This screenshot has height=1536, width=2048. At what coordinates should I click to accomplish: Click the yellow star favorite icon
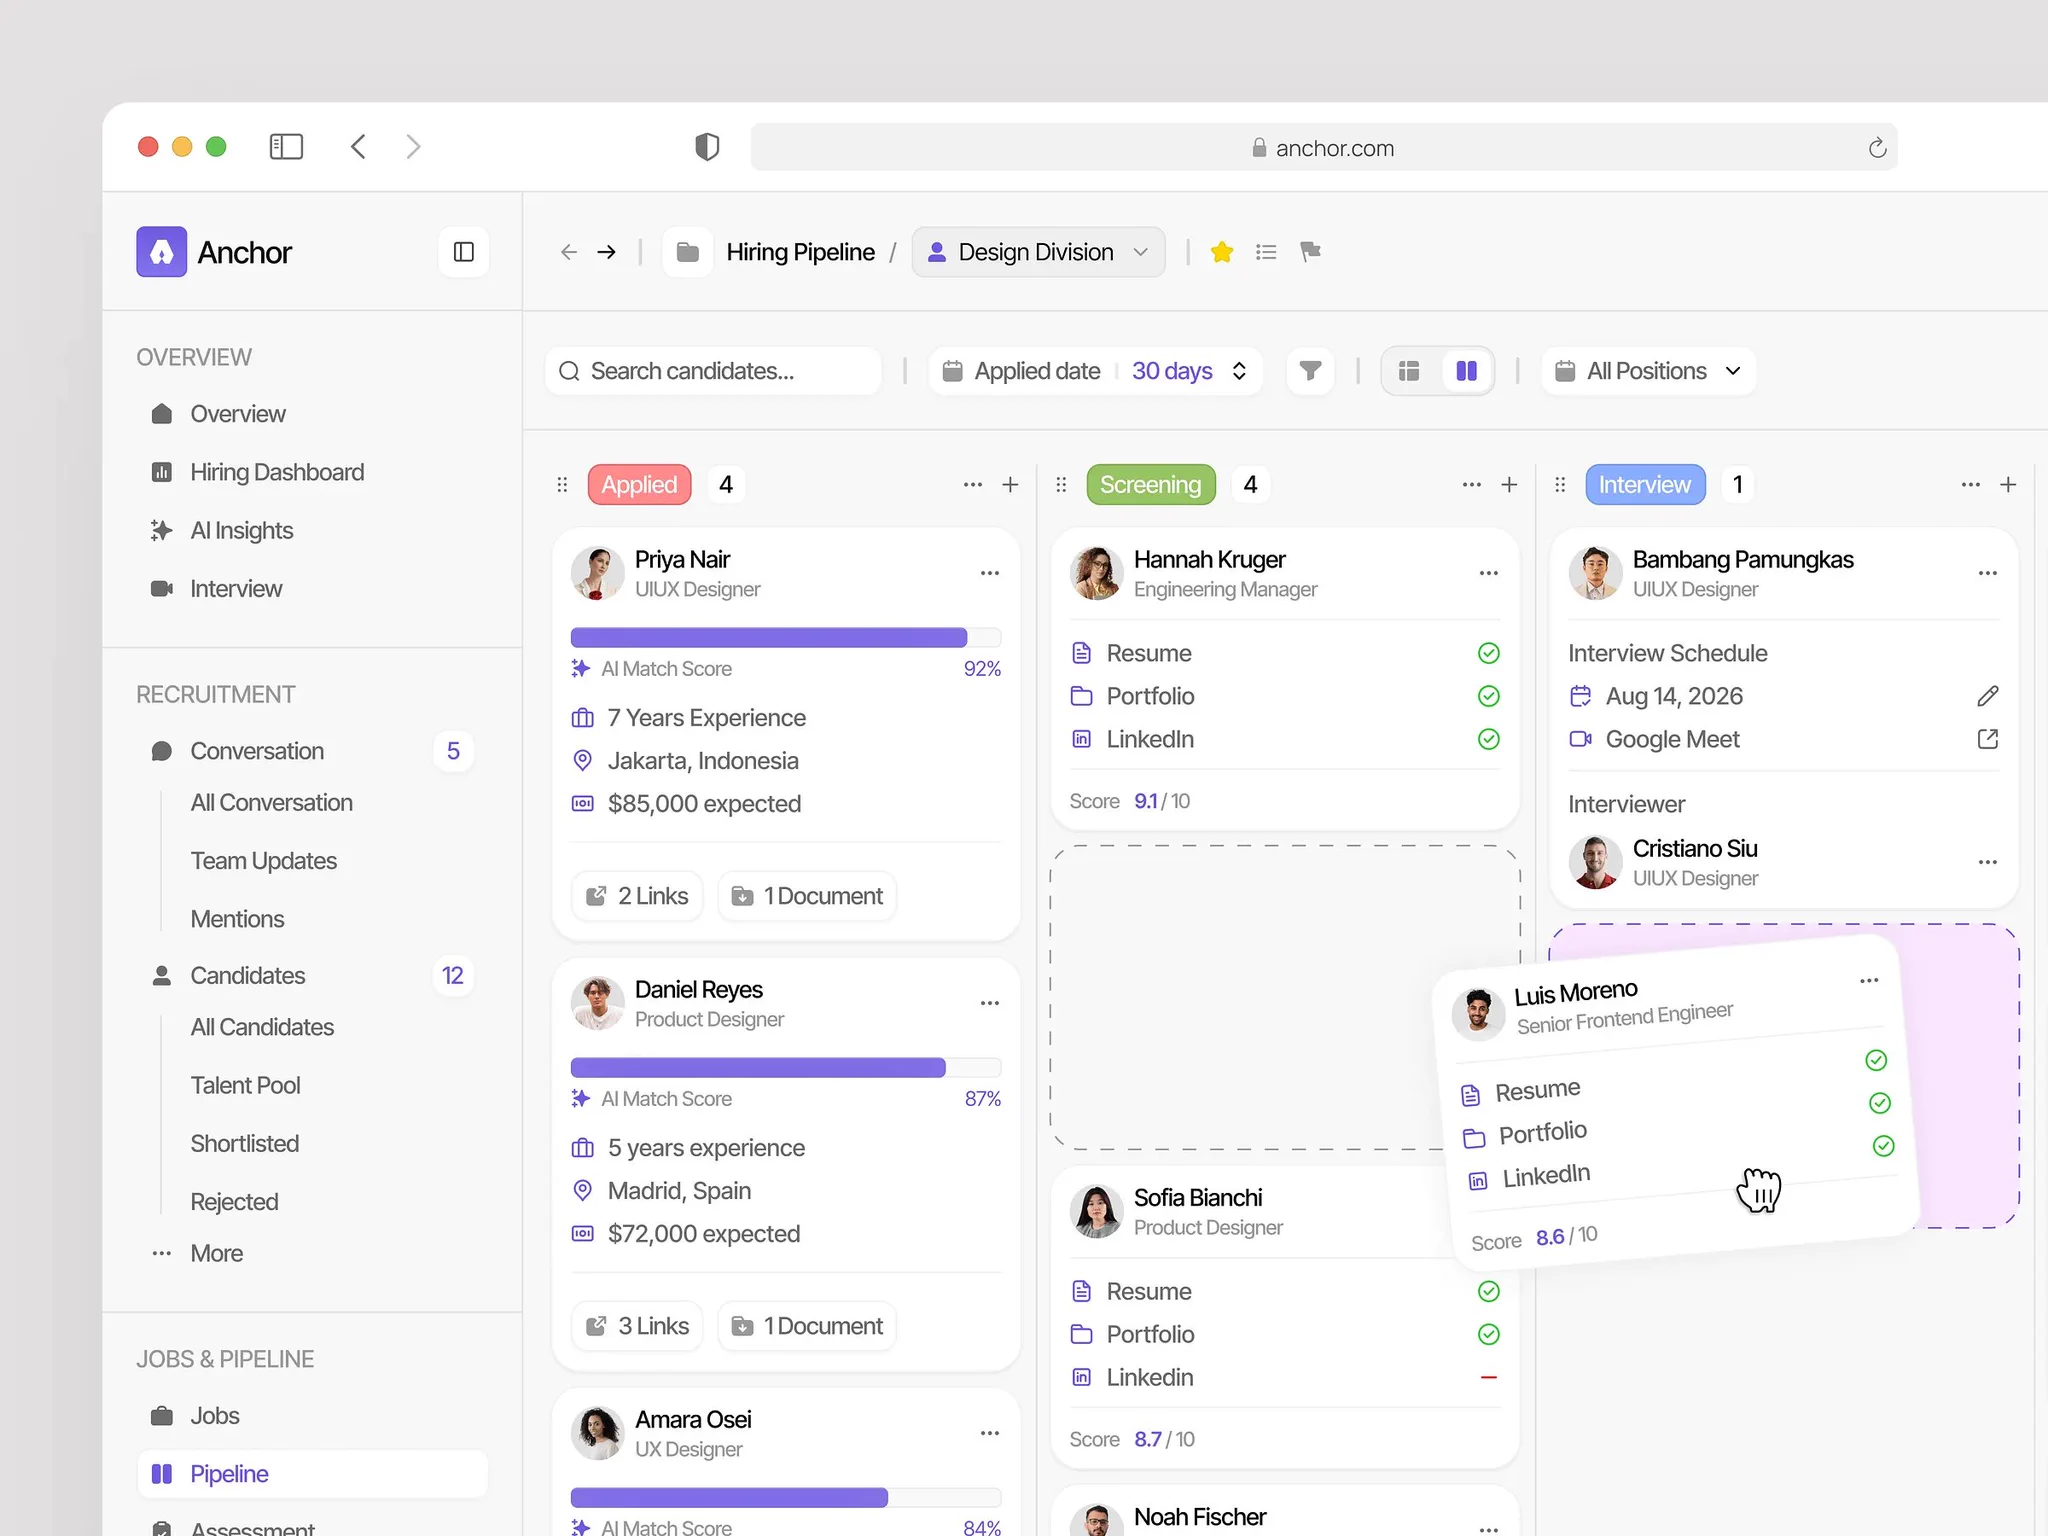point(1221,252)
